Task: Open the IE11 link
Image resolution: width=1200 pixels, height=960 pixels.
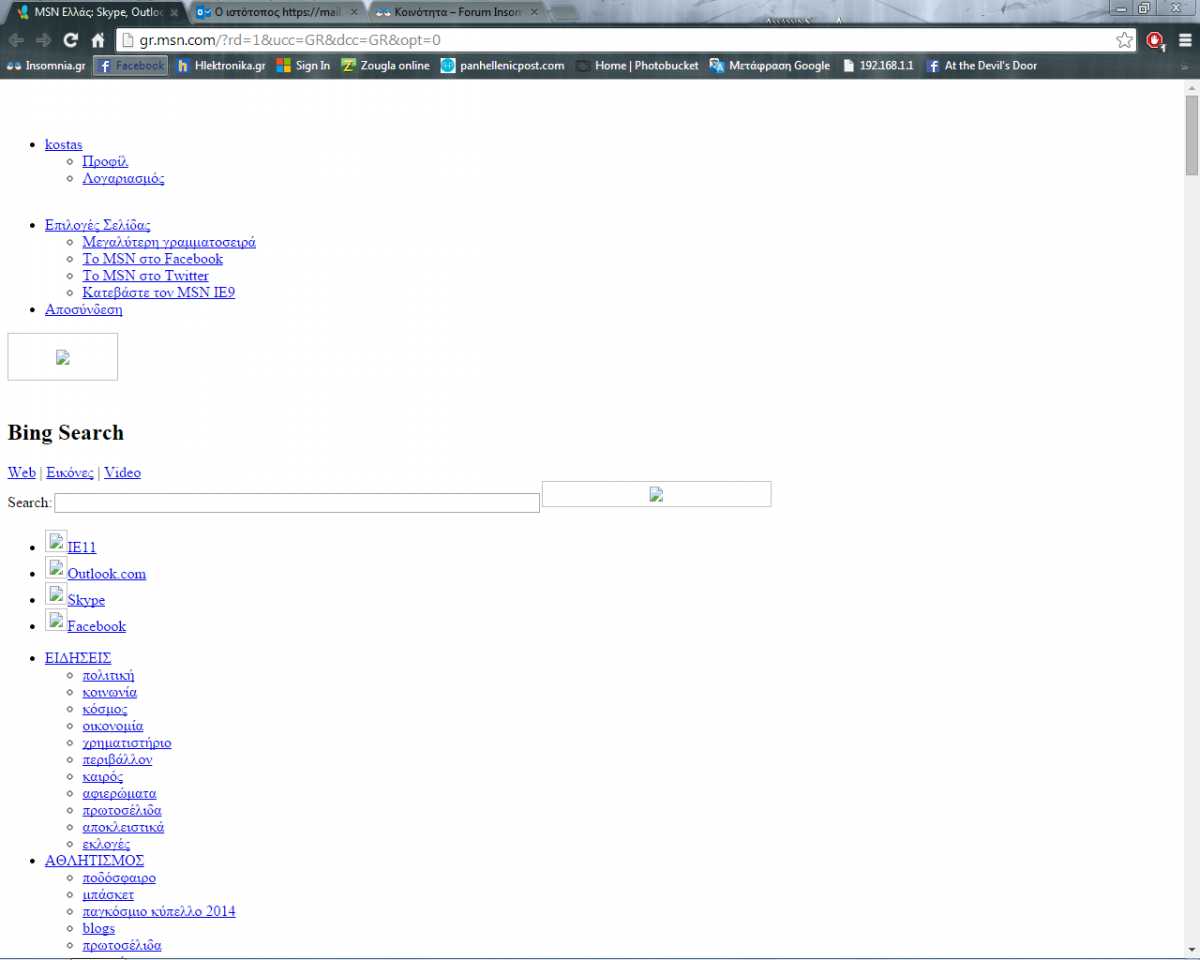Action: coord(82,548)
